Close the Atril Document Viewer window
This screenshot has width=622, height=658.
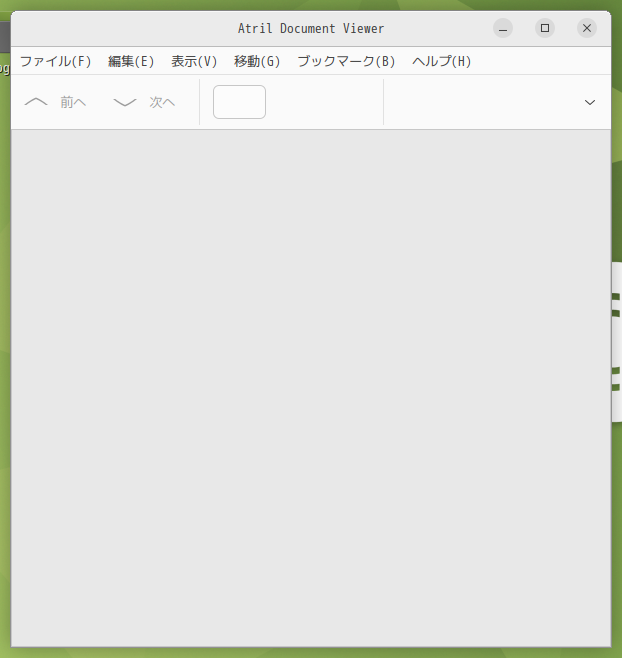(x=587, y=28)
